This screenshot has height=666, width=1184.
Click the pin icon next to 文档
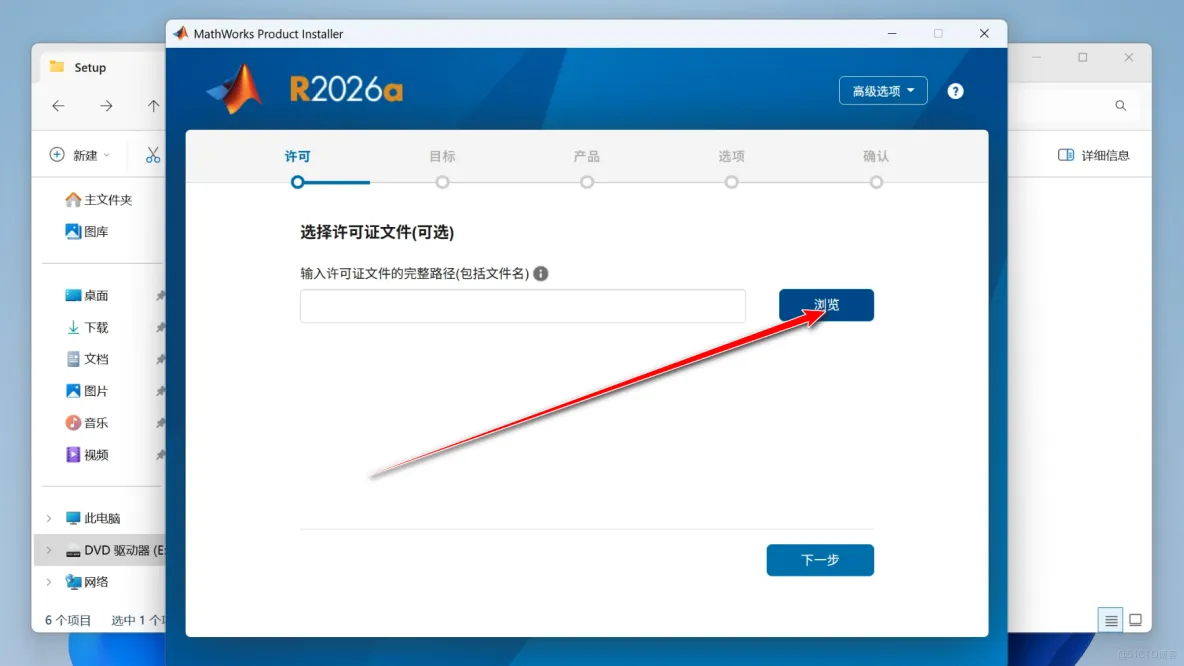[x=160, y=359]
